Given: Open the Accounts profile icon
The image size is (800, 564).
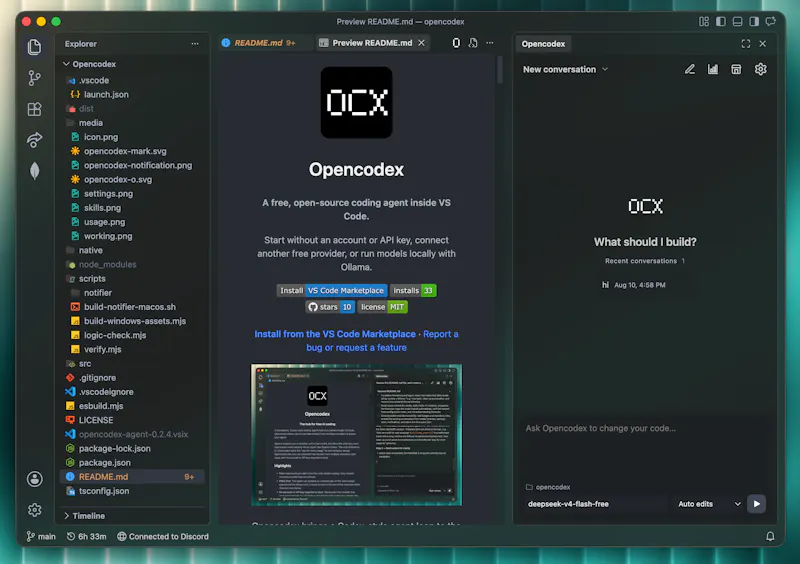Looking at the screenshot, I should tap(34, 479).
